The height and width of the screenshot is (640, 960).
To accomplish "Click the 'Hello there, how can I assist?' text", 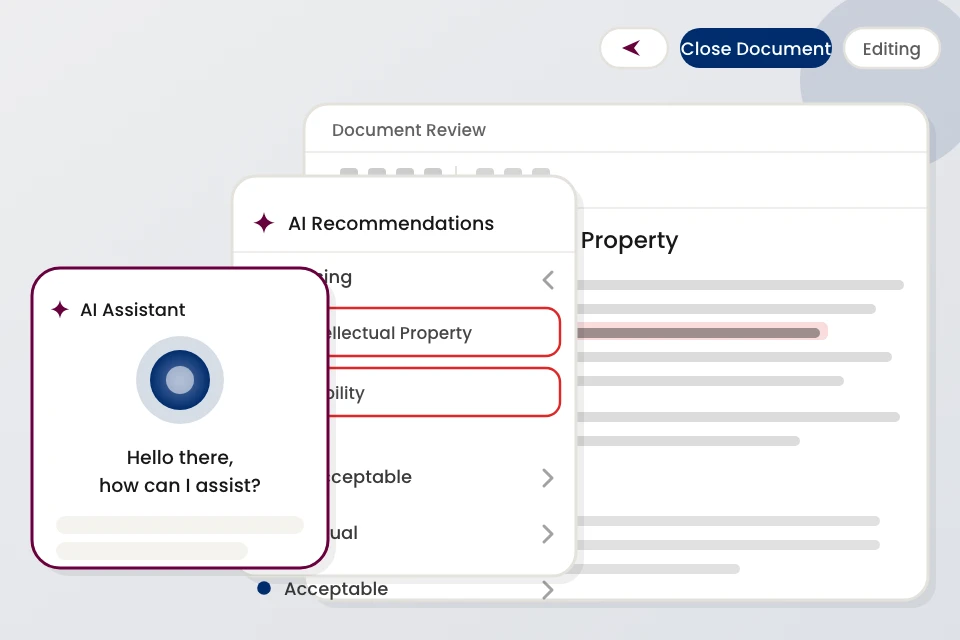I will point(180,471).
